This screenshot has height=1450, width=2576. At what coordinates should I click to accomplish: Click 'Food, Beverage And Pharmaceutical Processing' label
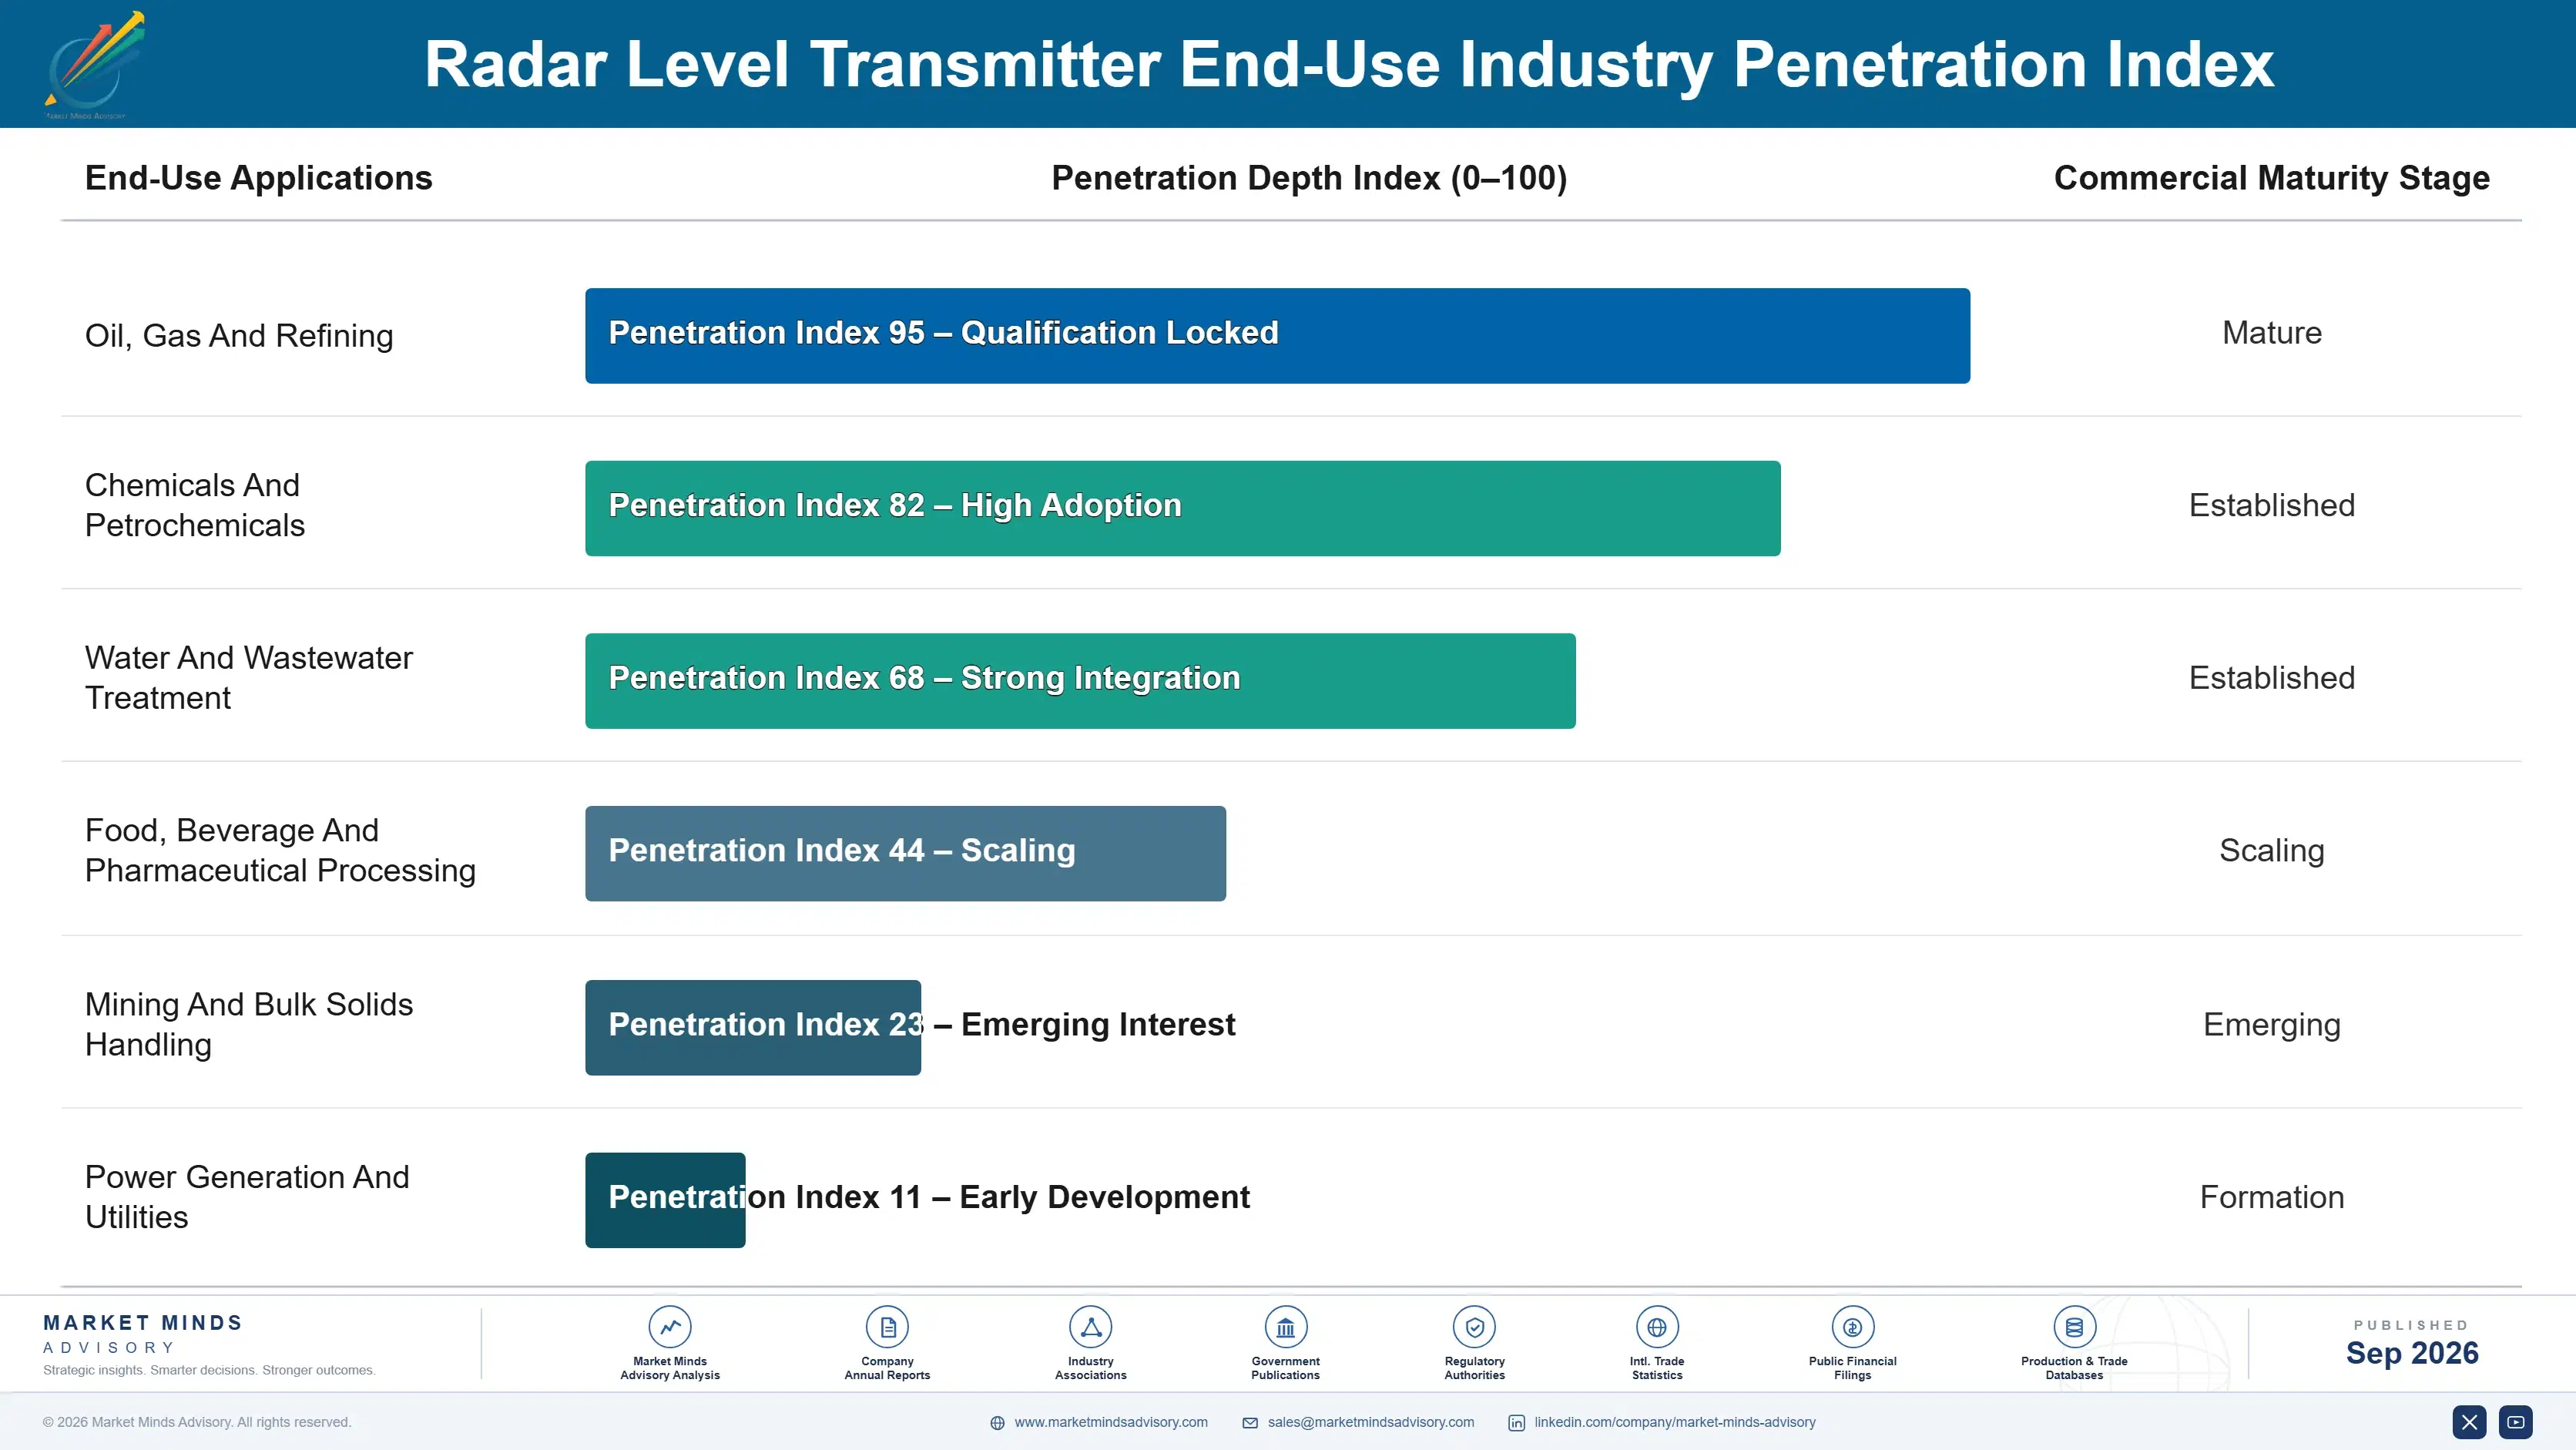click(x=280, y=851)
